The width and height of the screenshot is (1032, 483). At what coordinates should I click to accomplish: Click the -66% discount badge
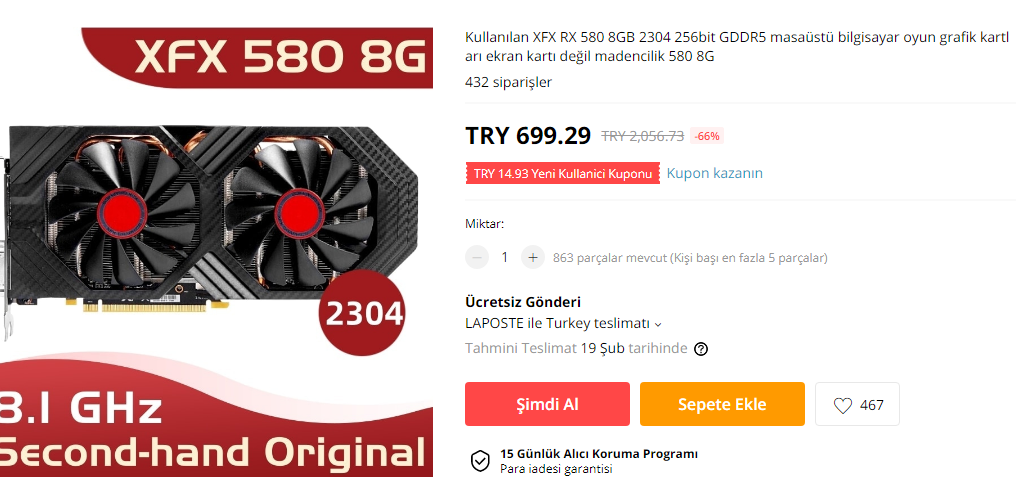click(x=707, y=136)
